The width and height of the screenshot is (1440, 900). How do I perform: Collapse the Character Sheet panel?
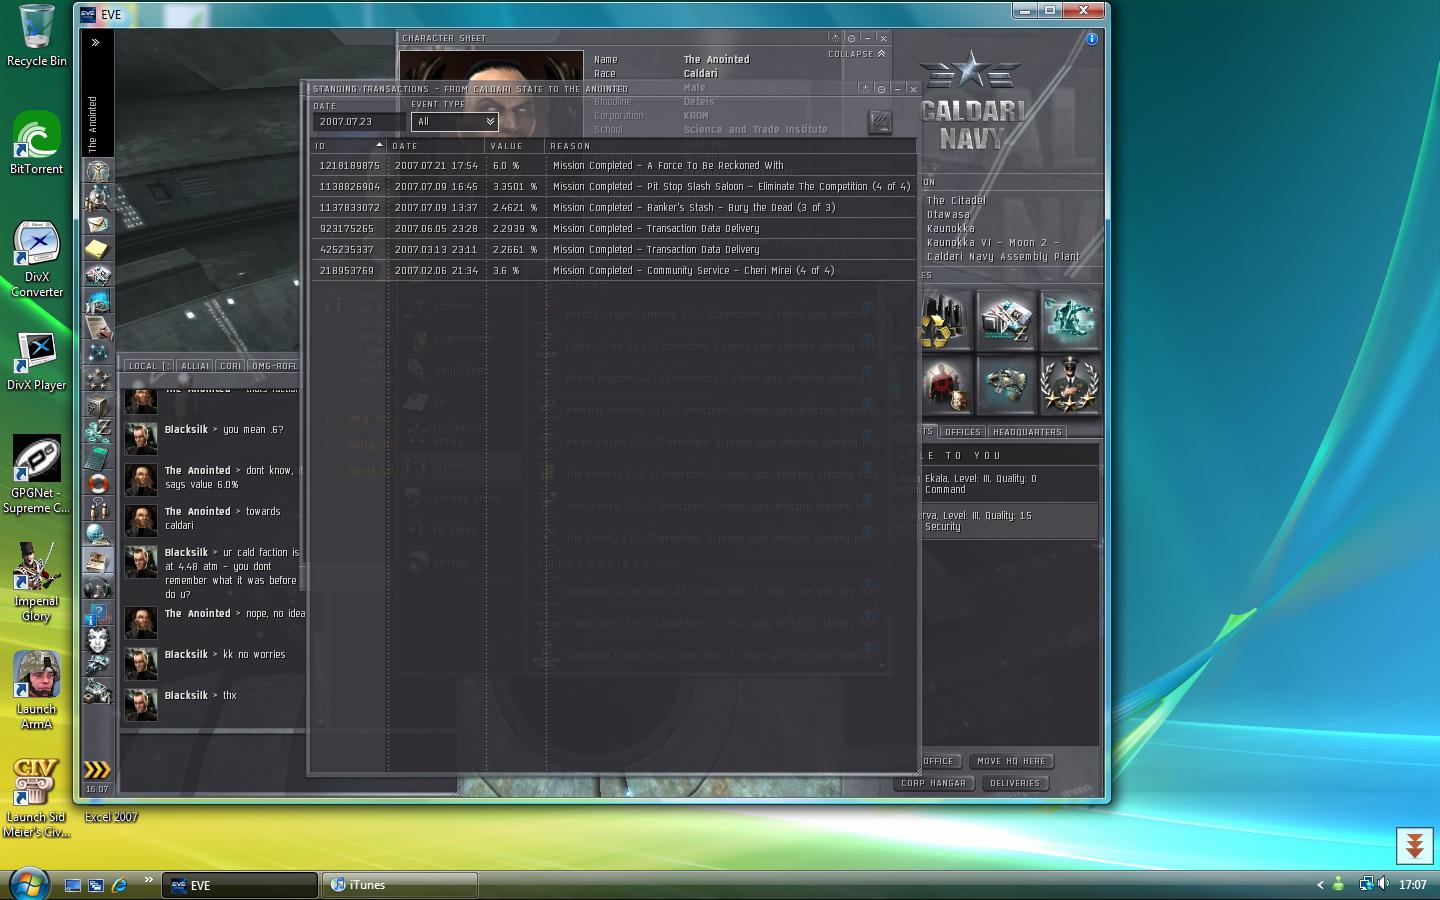pos(857,54)
